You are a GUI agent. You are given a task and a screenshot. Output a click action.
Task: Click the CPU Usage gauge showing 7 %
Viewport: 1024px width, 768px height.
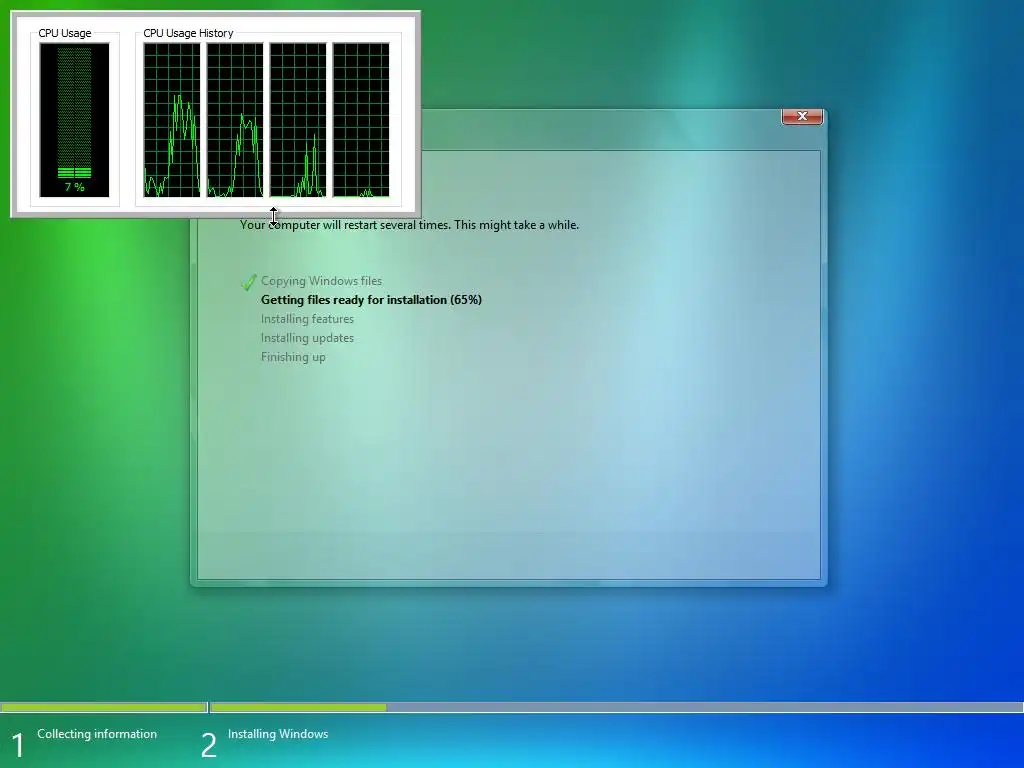tap(74, 120)
